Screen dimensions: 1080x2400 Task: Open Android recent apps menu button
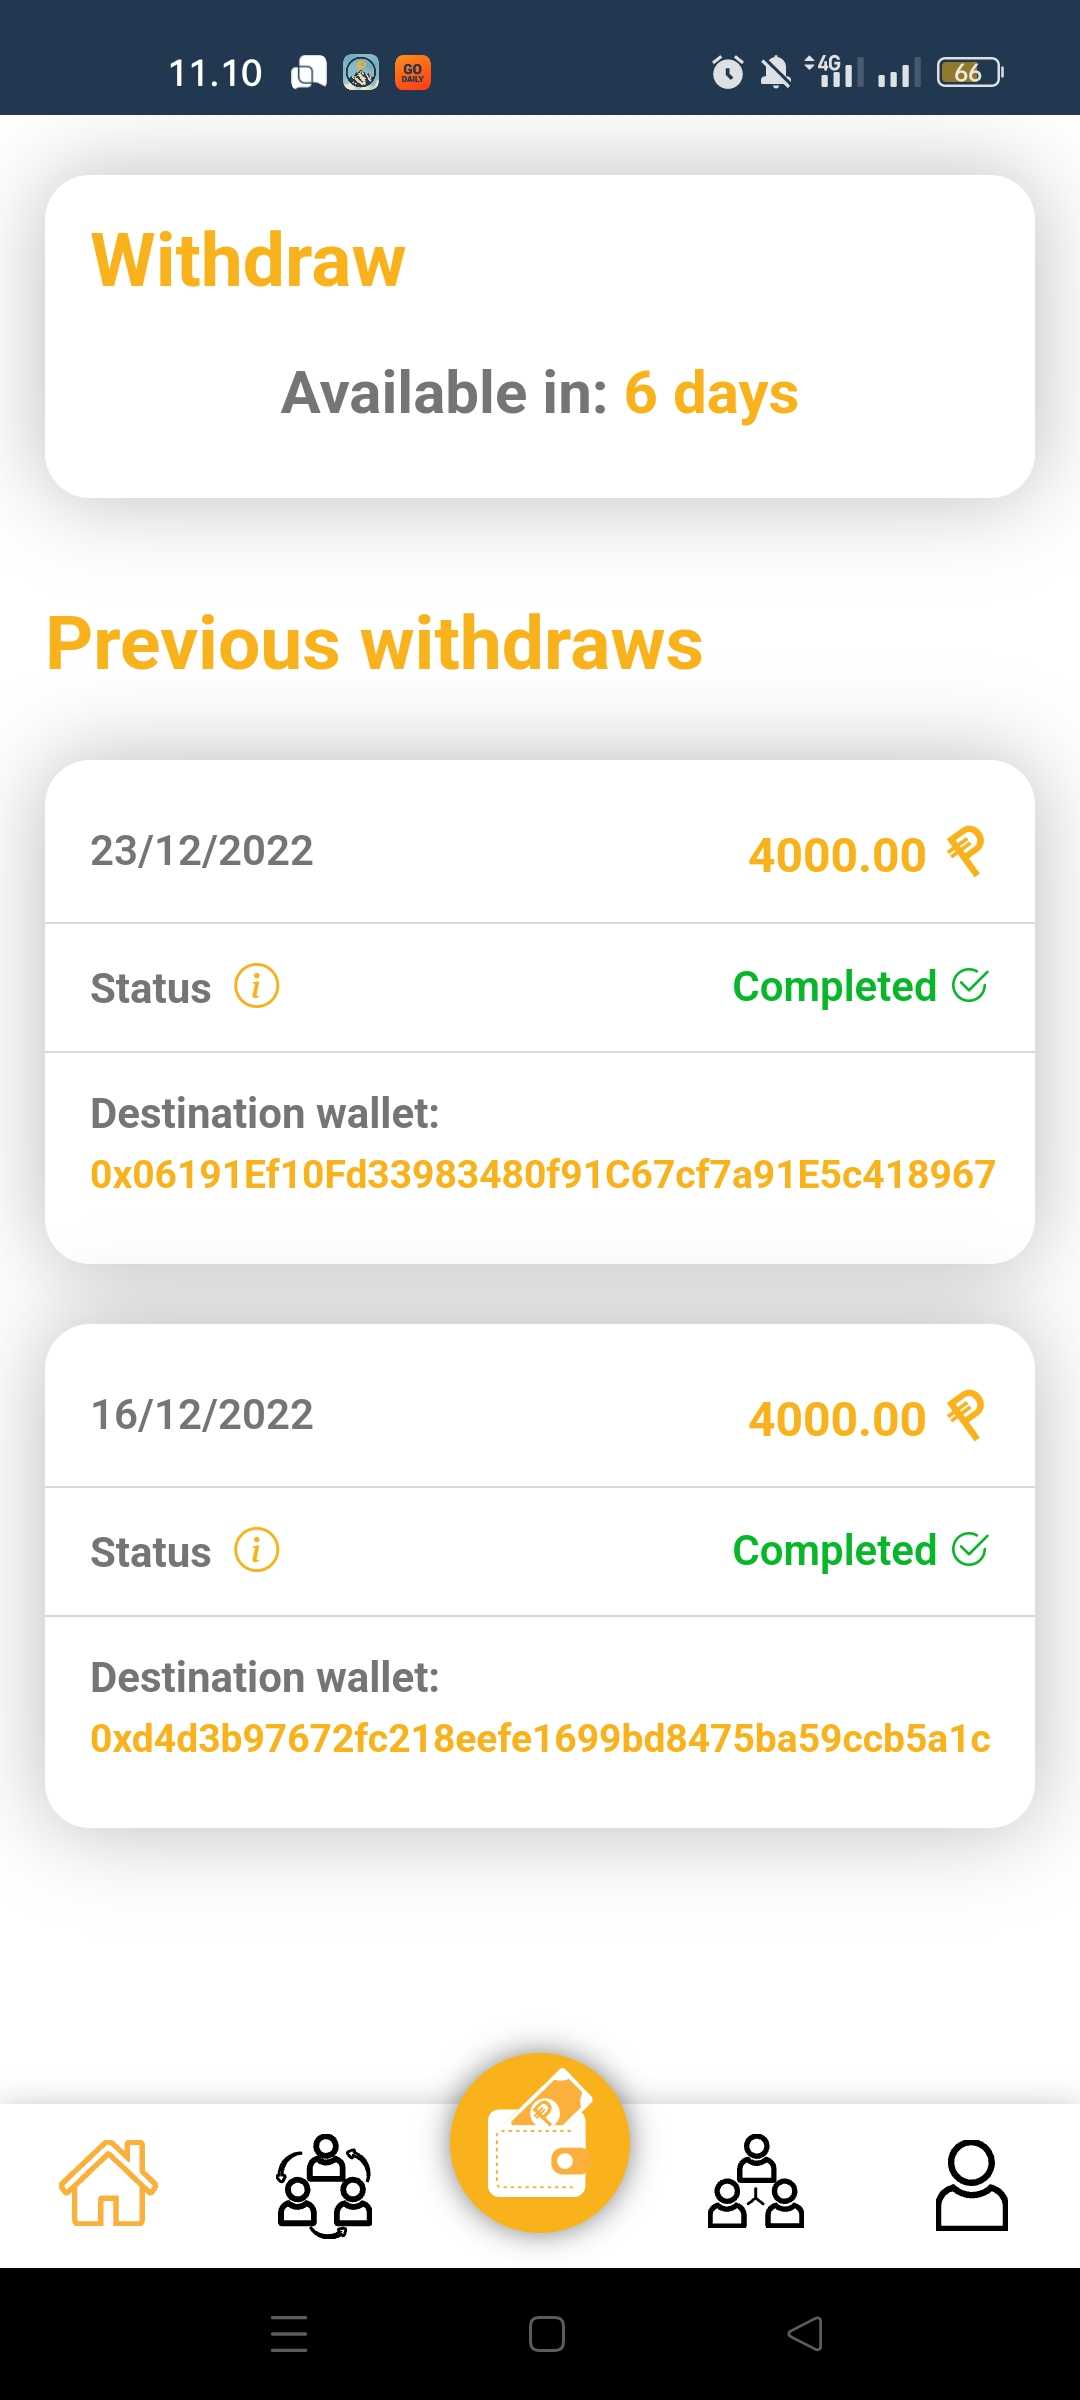tap(289, 2334)
